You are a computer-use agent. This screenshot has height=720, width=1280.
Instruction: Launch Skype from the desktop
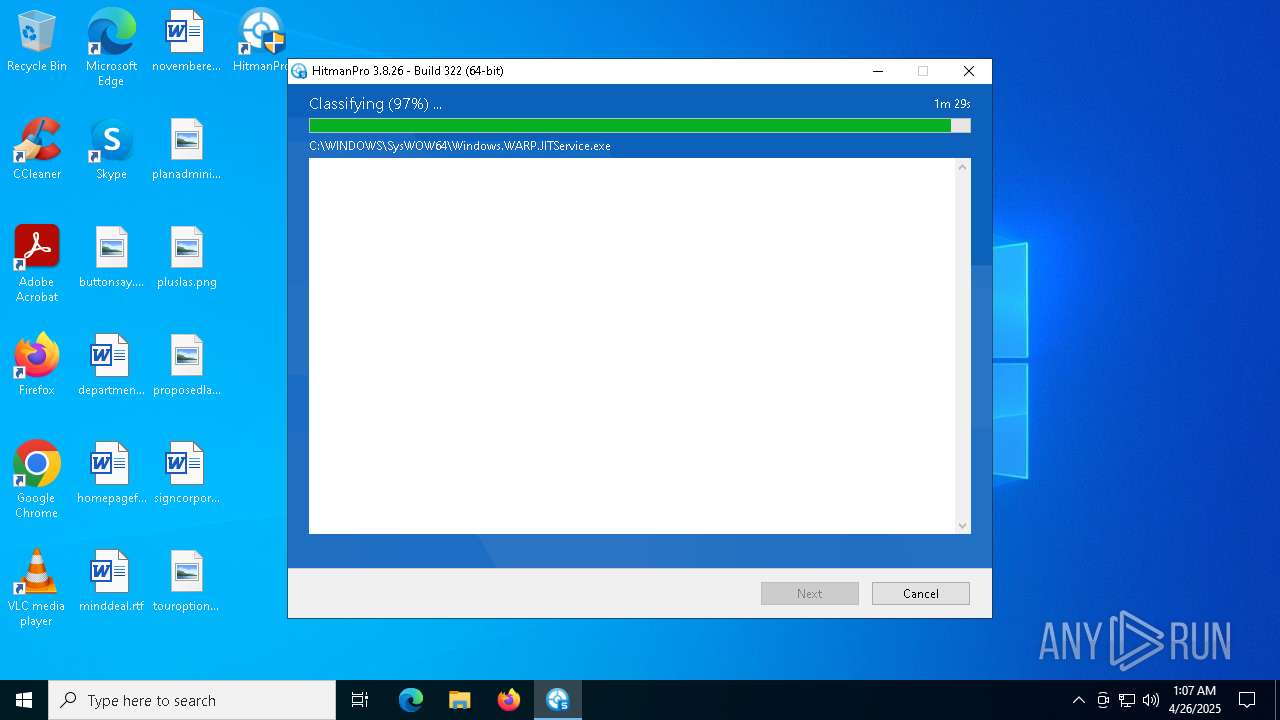[111, 149]
